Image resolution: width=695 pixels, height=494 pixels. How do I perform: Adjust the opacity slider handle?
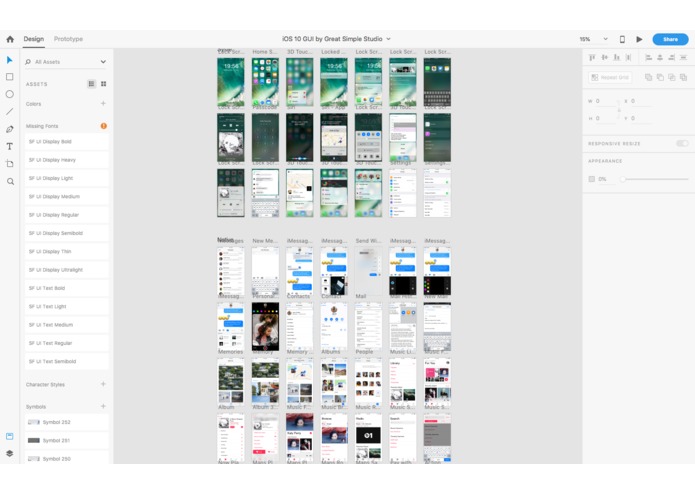click(623, 179)
